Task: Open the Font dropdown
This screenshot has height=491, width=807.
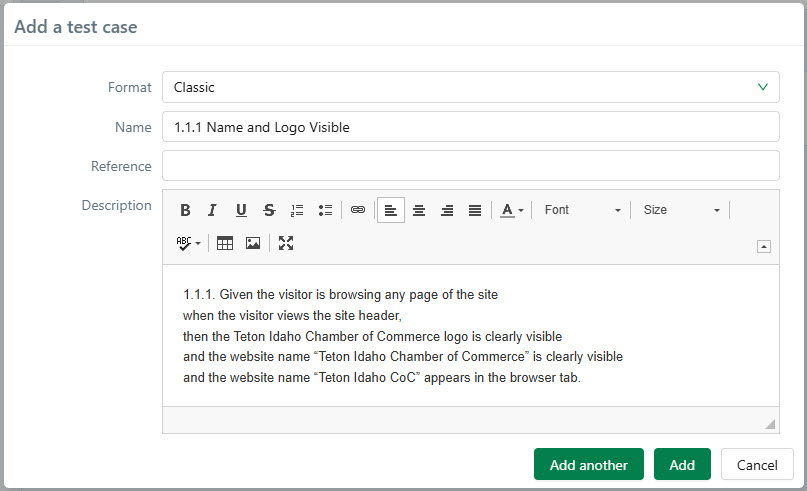Action: [x=582, y=210]
